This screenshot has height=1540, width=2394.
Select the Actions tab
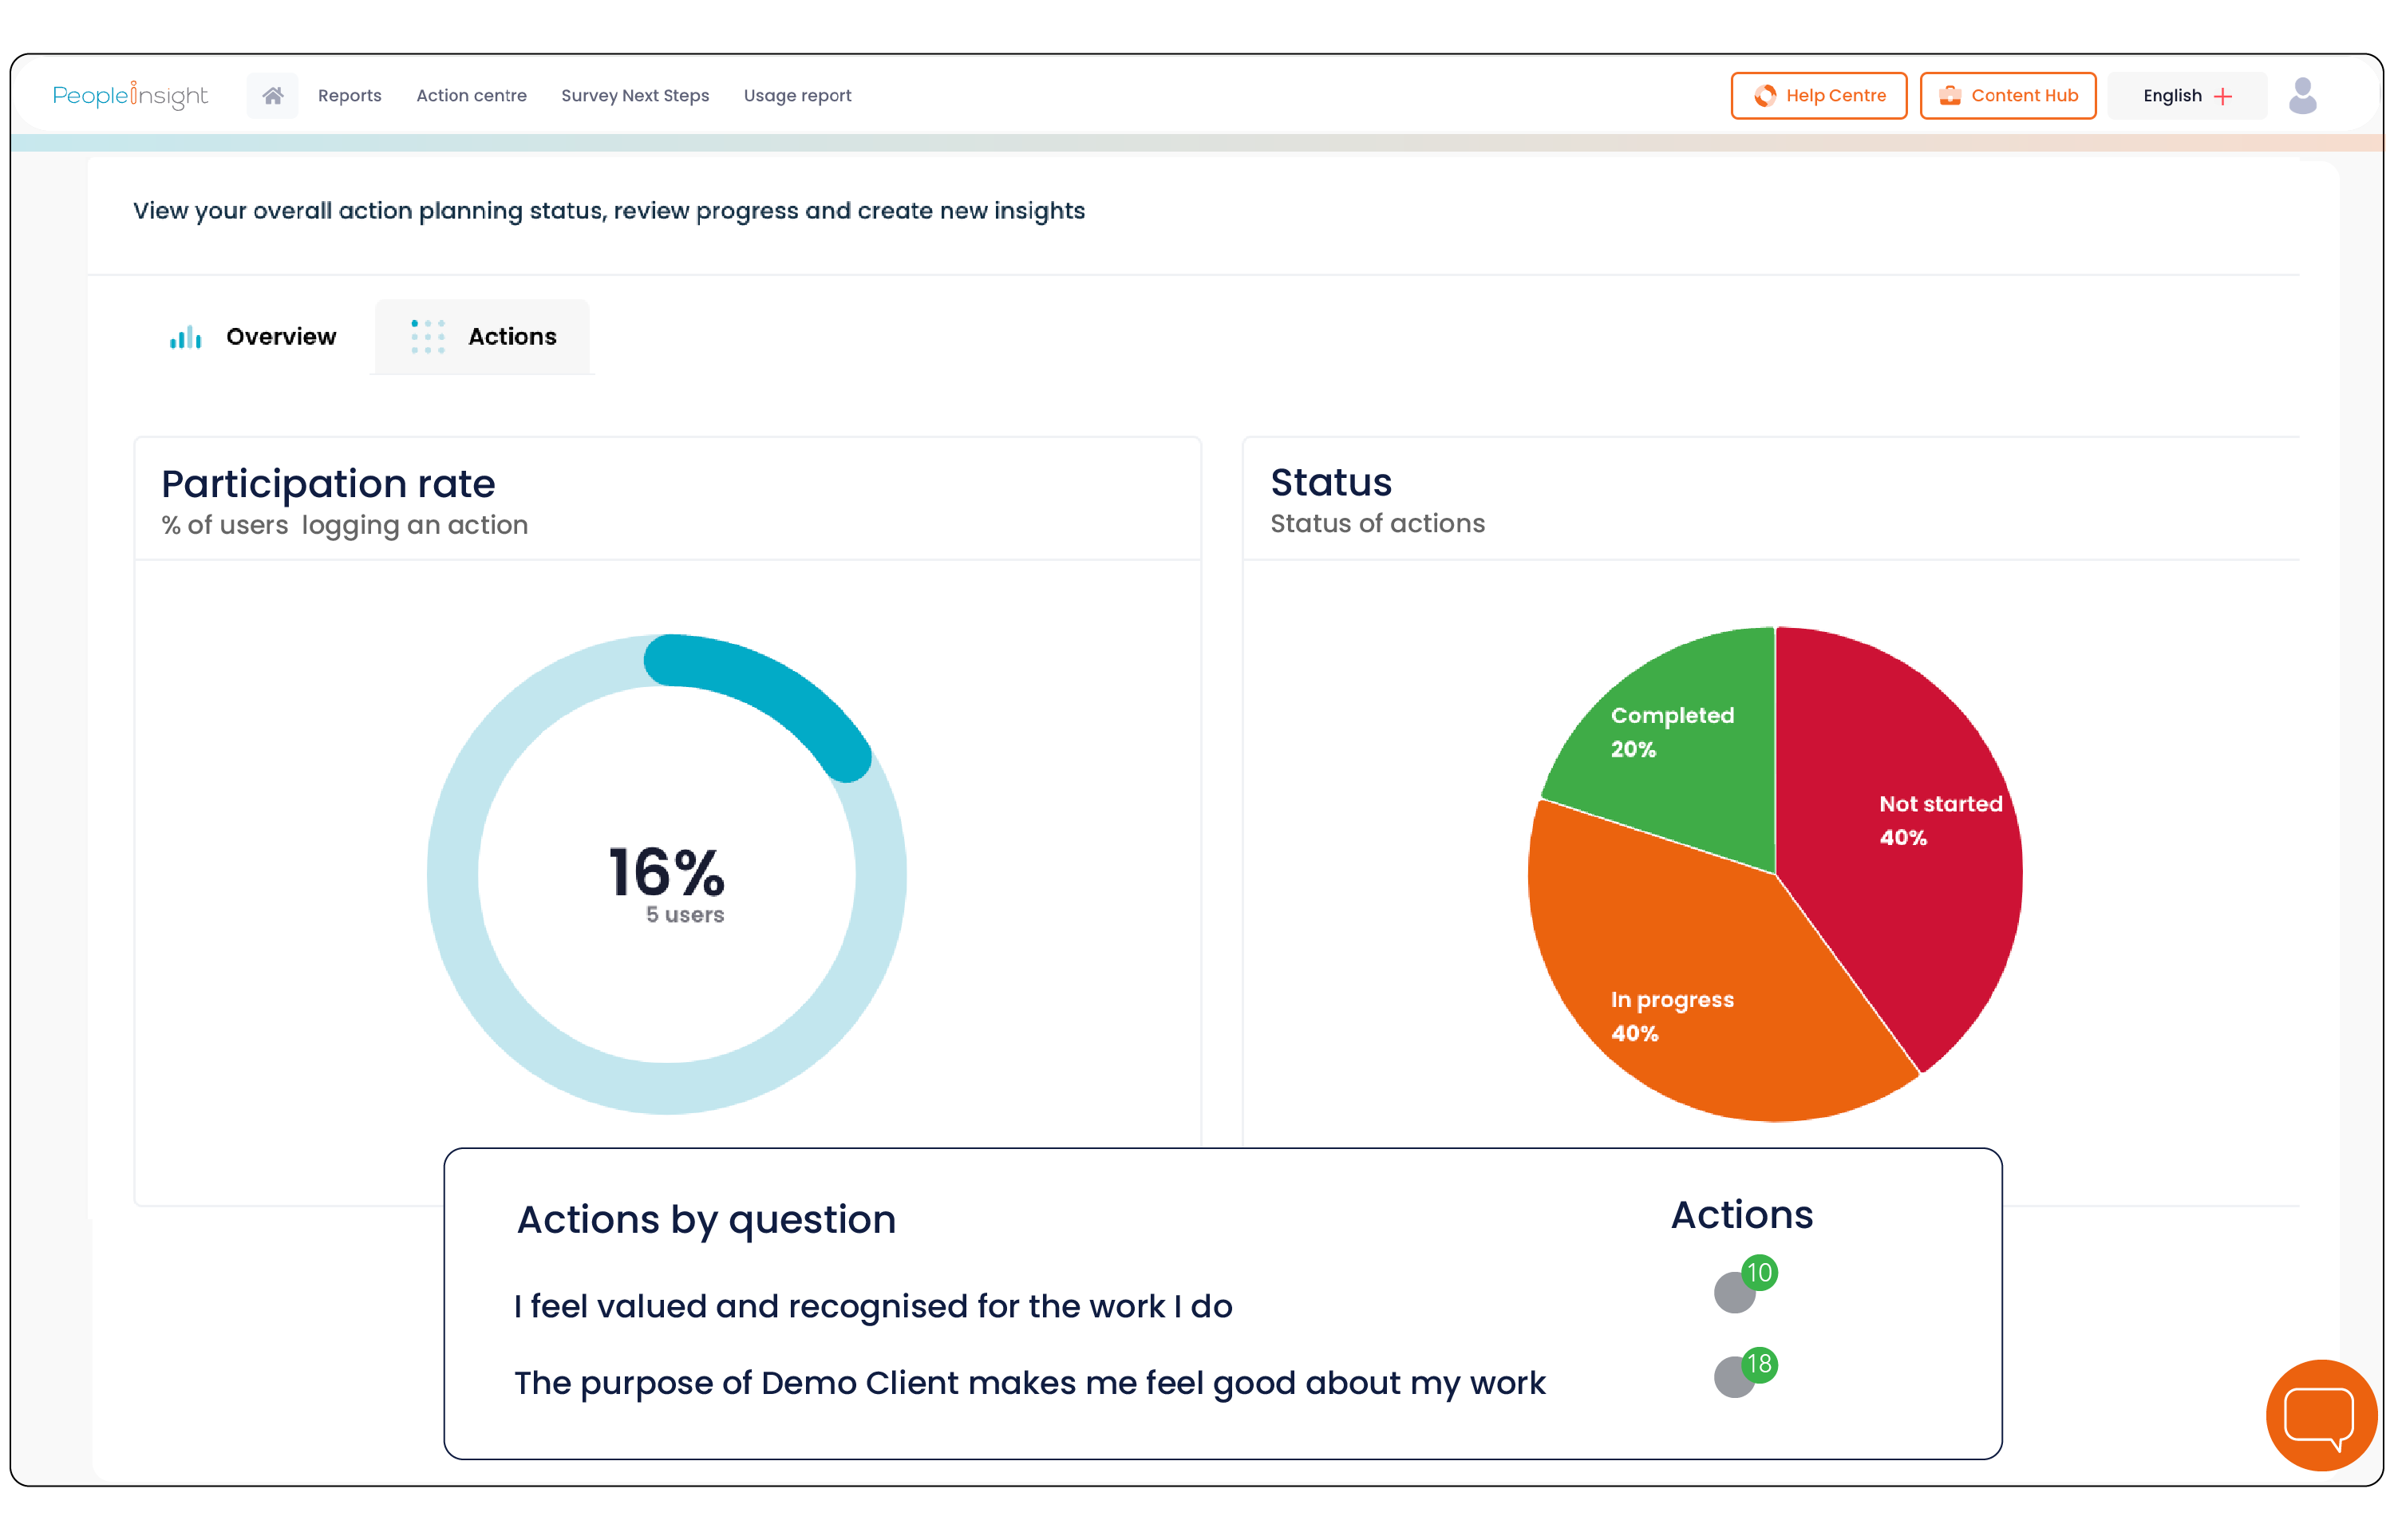pos(484,337)
